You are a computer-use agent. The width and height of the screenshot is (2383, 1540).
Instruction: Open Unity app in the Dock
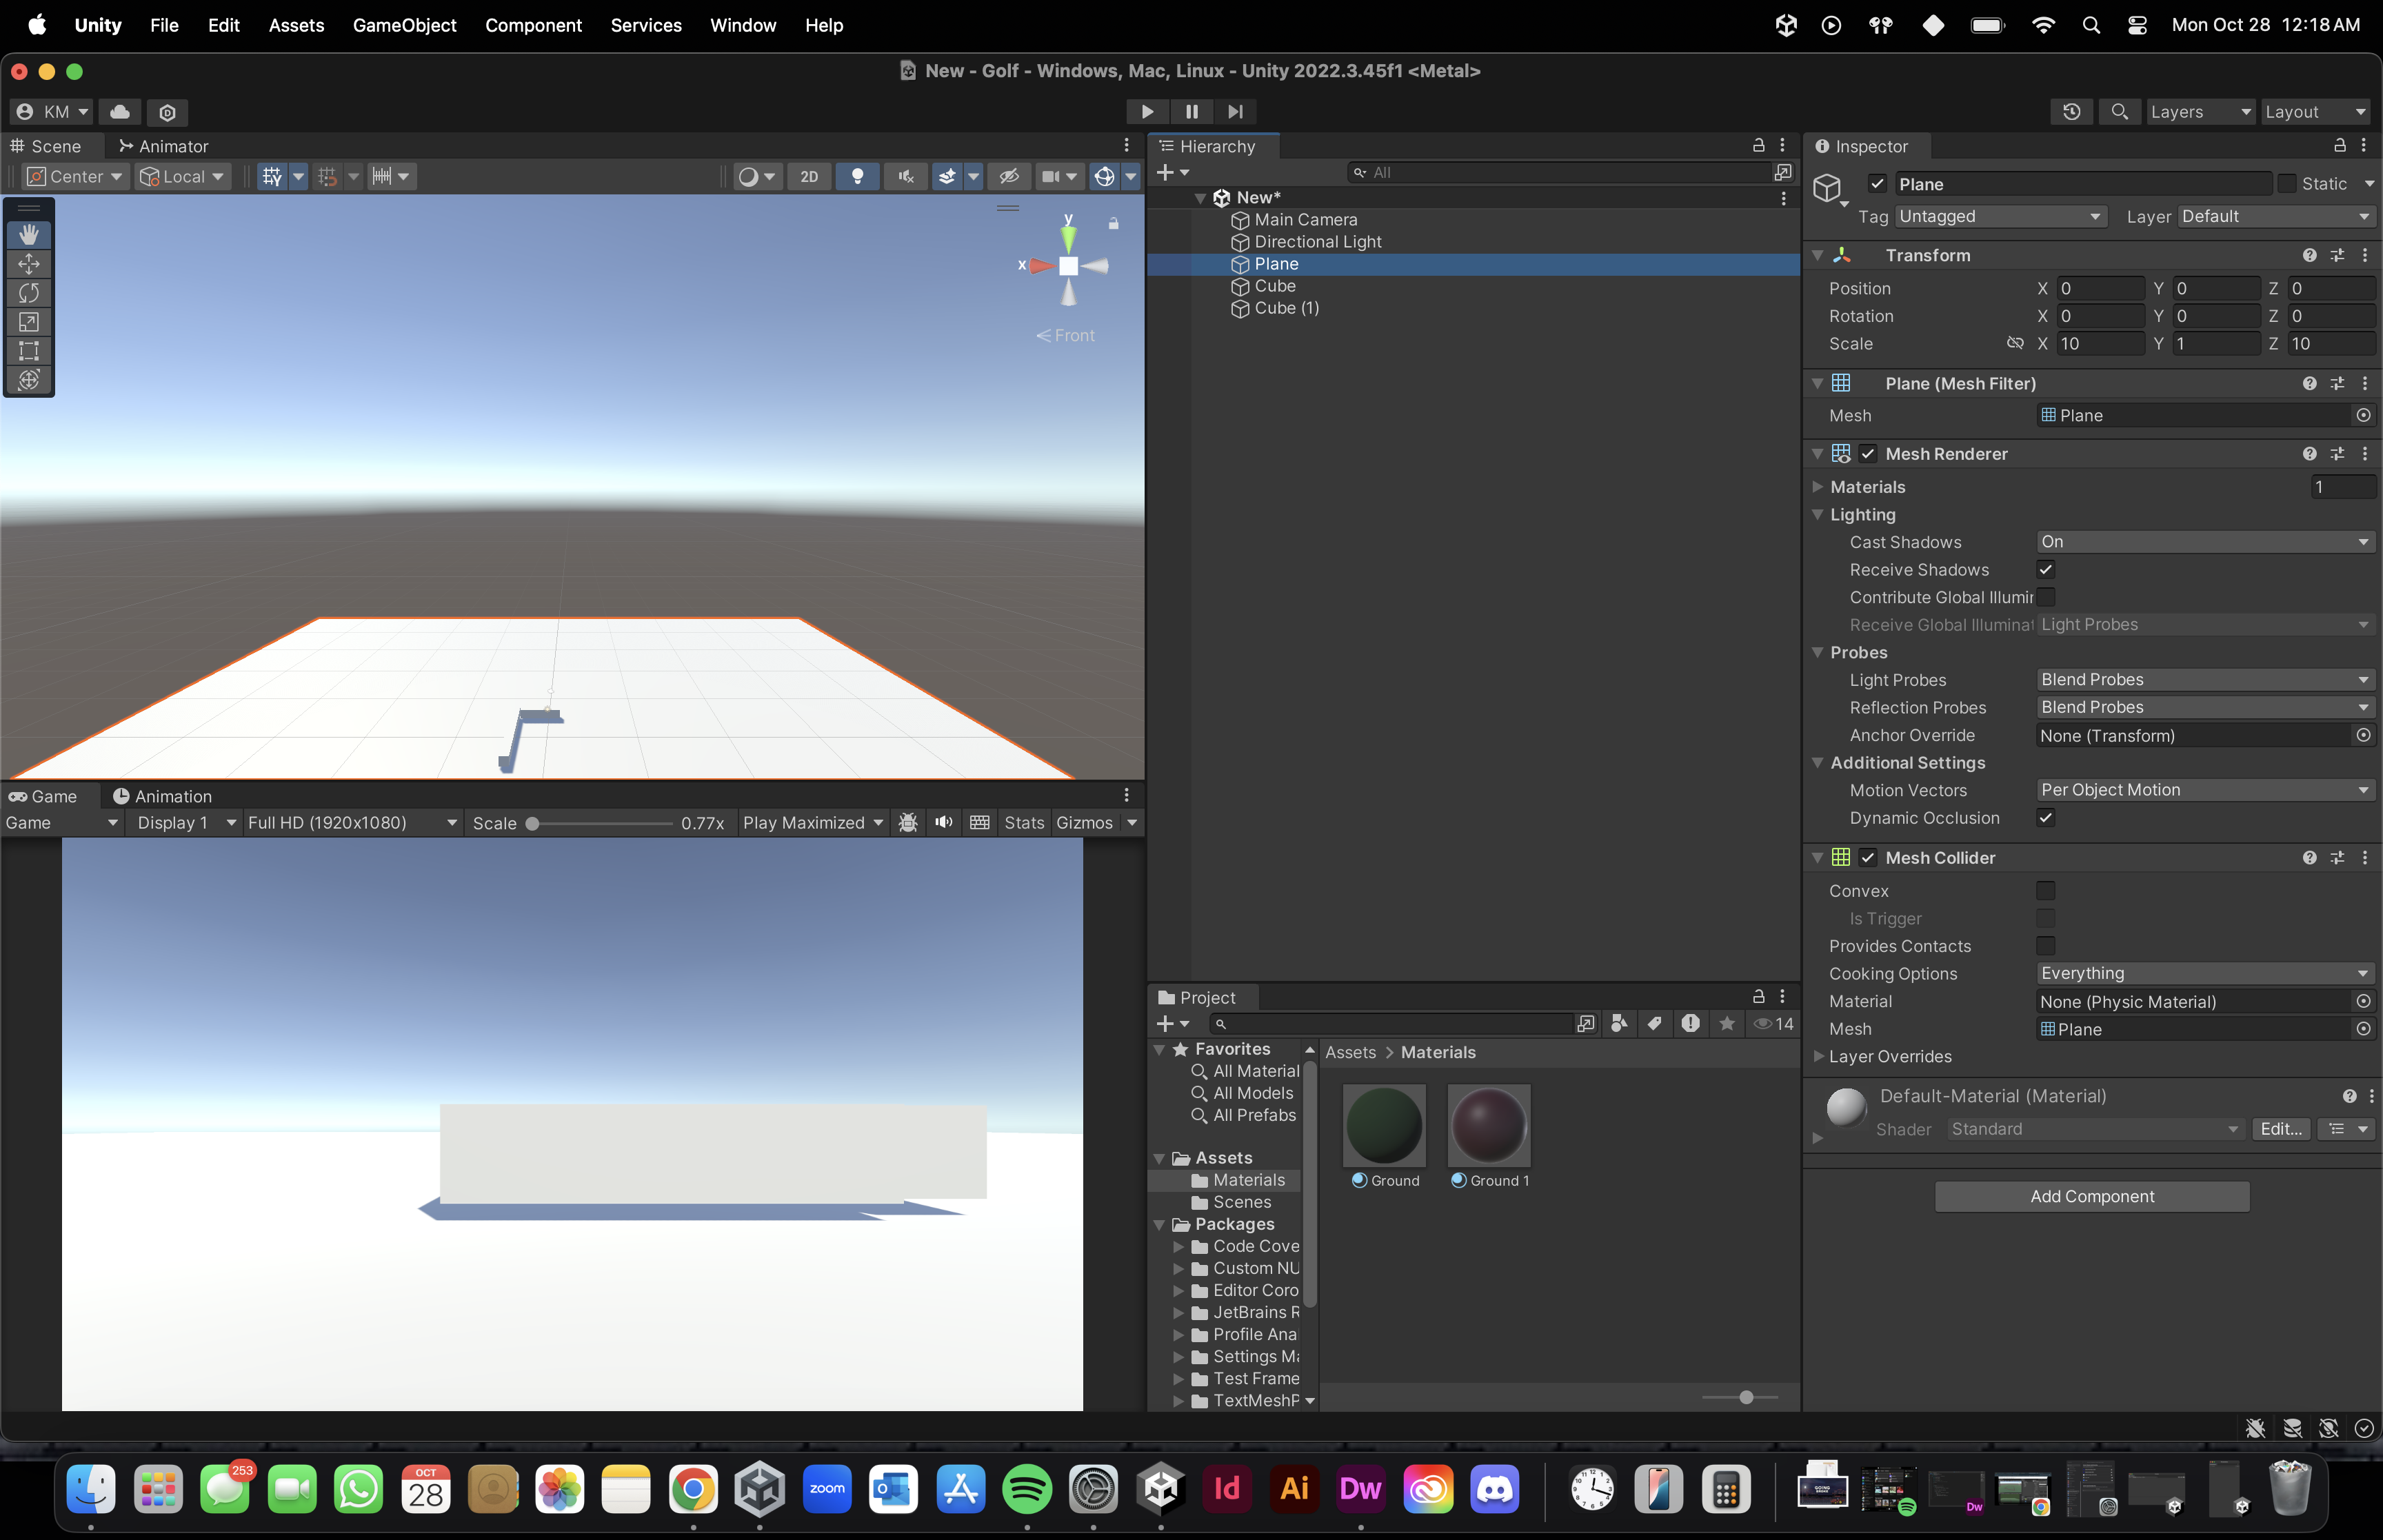click(1161, 1489)
